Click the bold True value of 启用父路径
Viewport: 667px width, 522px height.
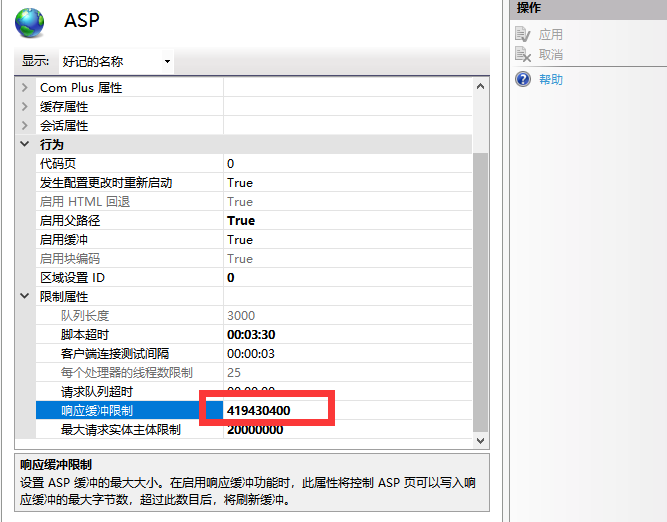click(241, 220)
